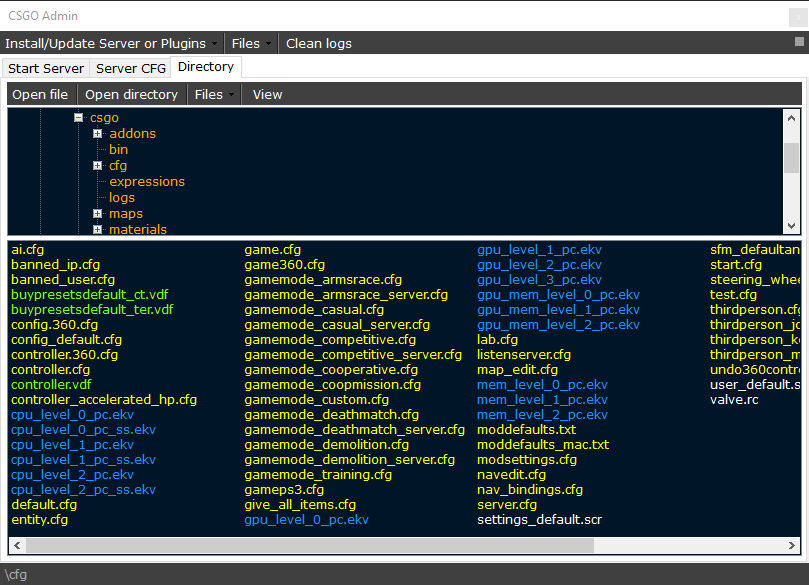Expand the maps folder node

coord(98,214)
